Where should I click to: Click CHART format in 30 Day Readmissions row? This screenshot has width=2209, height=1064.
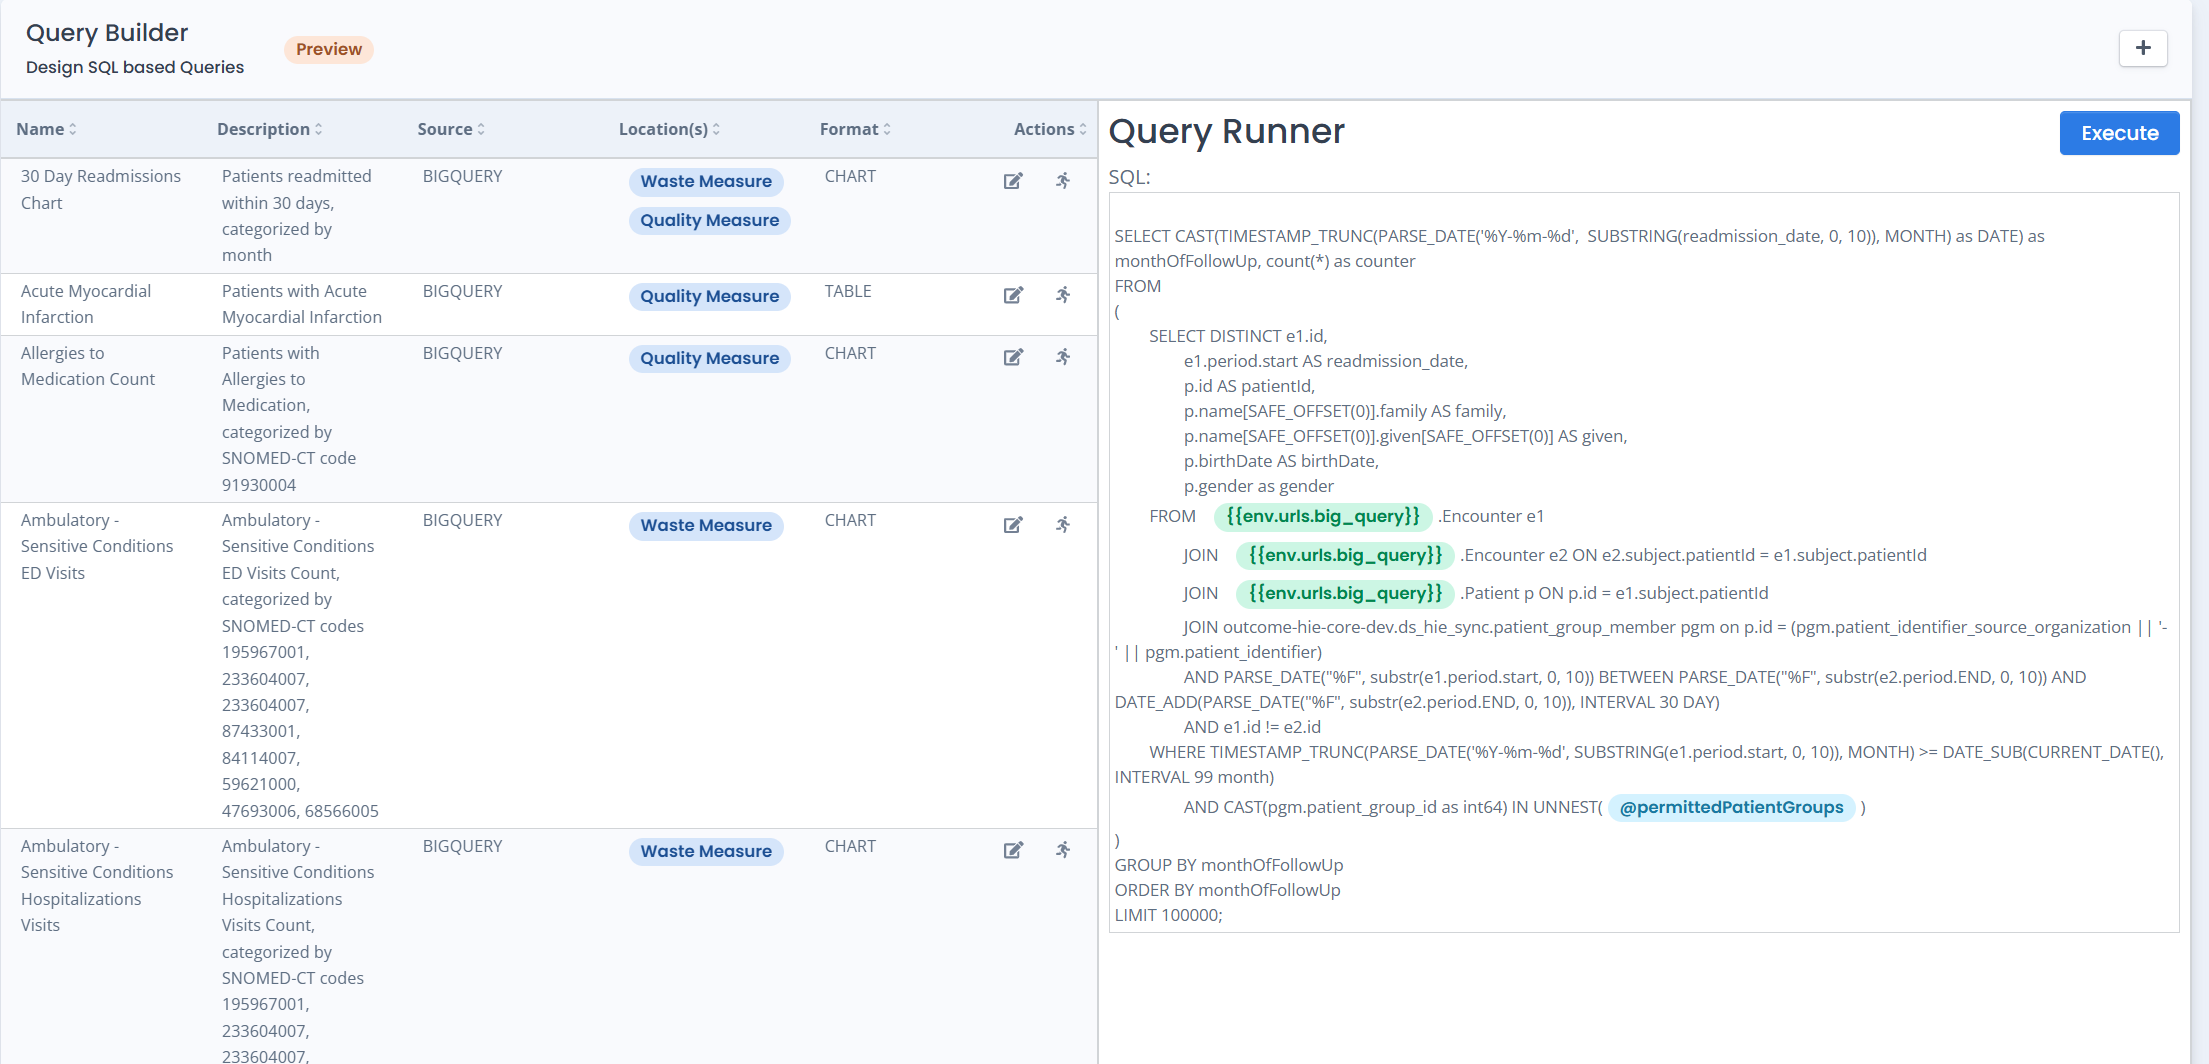(850, 176)
